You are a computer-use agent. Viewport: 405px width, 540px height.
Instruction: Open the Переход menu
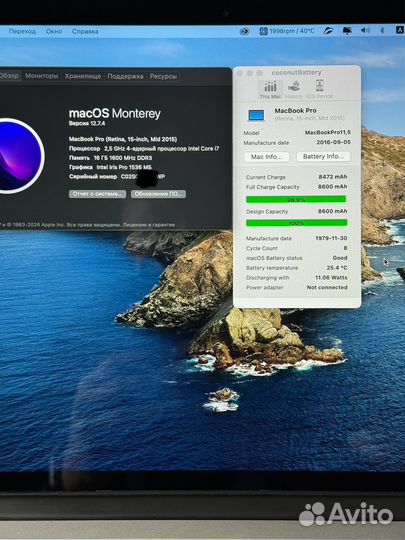[x=22, y=31]
